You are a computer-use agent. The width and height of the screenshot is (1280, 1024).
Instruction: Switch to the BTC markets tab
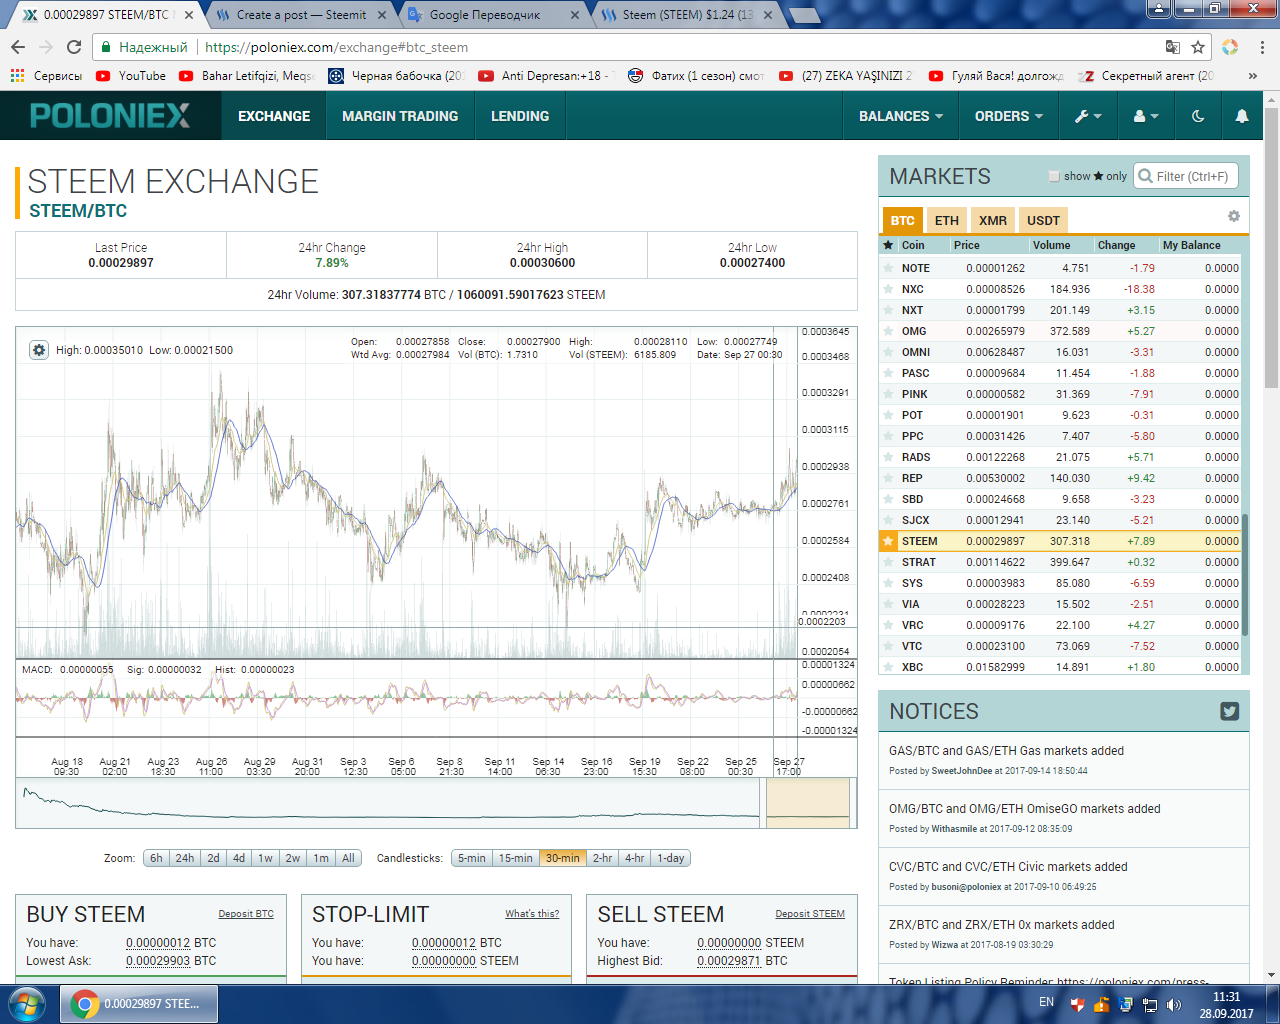click(x=903, y=220)
